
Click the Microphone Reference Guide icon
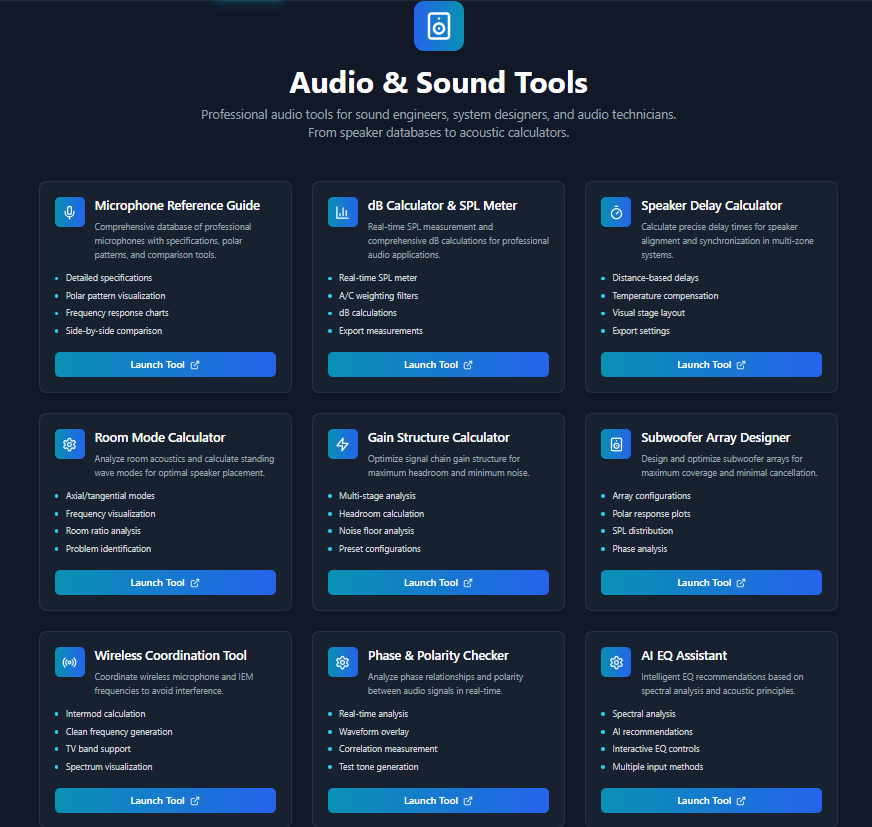69,212
